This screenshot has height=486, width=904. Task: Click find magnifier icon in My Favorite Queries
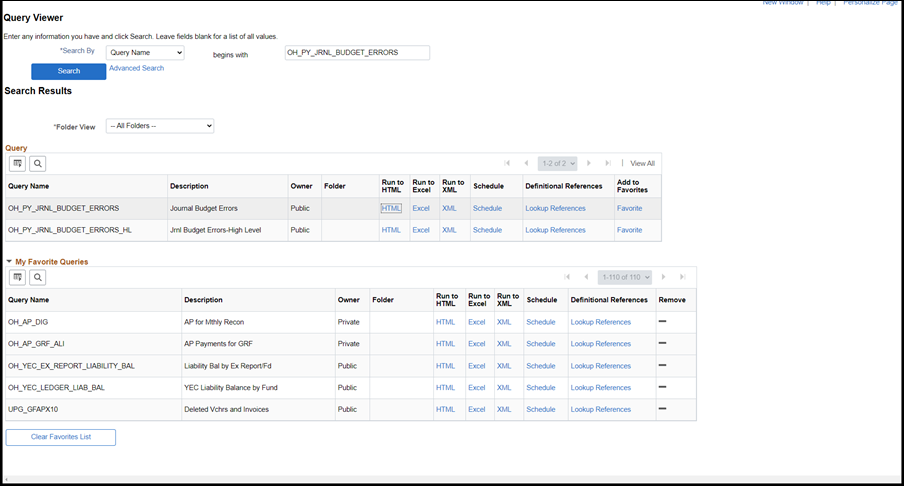click(37, 277)
